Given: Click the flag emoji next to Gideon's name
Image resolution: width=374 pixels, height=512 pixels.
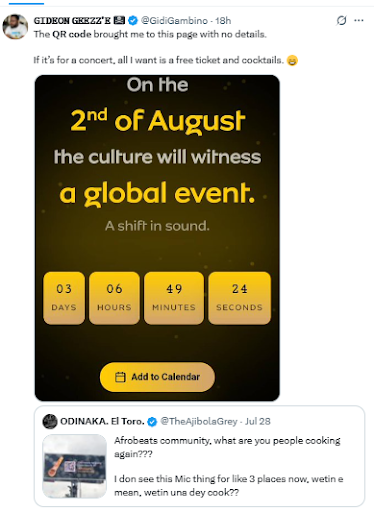Looking at the screenshot, I should [x=119, y=21].
